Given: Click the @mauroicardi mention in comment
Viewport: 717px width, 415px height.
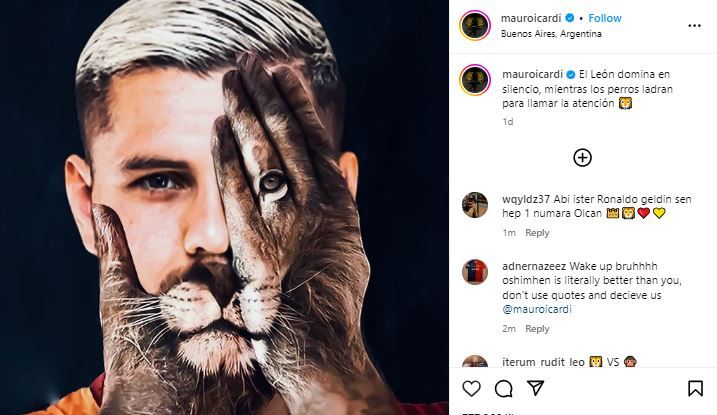Looking at the screenshot, I should pyautogui.click(x=535, y=309).
